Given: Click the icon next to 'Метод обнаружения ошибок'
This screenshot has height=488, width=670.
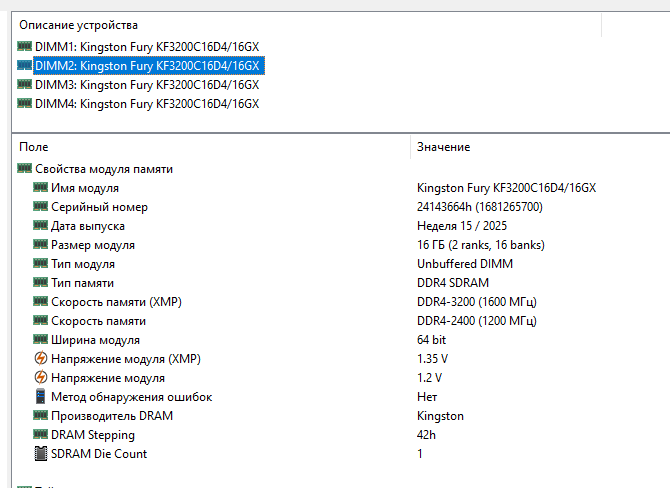Looking at the screenshot, I should pyautogui.click(x=41, y=396).
